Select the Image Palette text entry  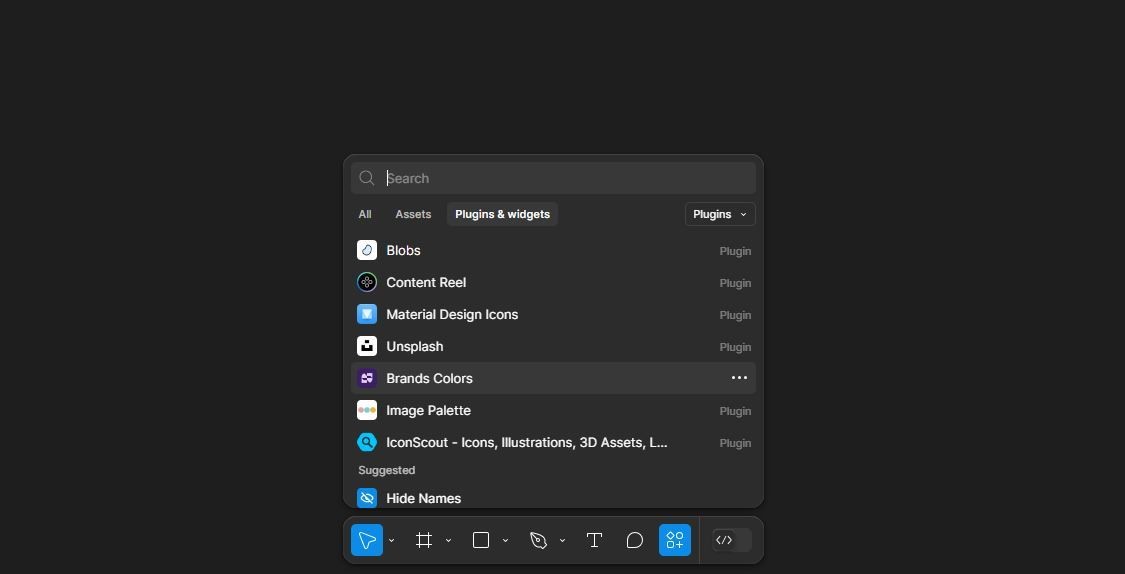428,410
